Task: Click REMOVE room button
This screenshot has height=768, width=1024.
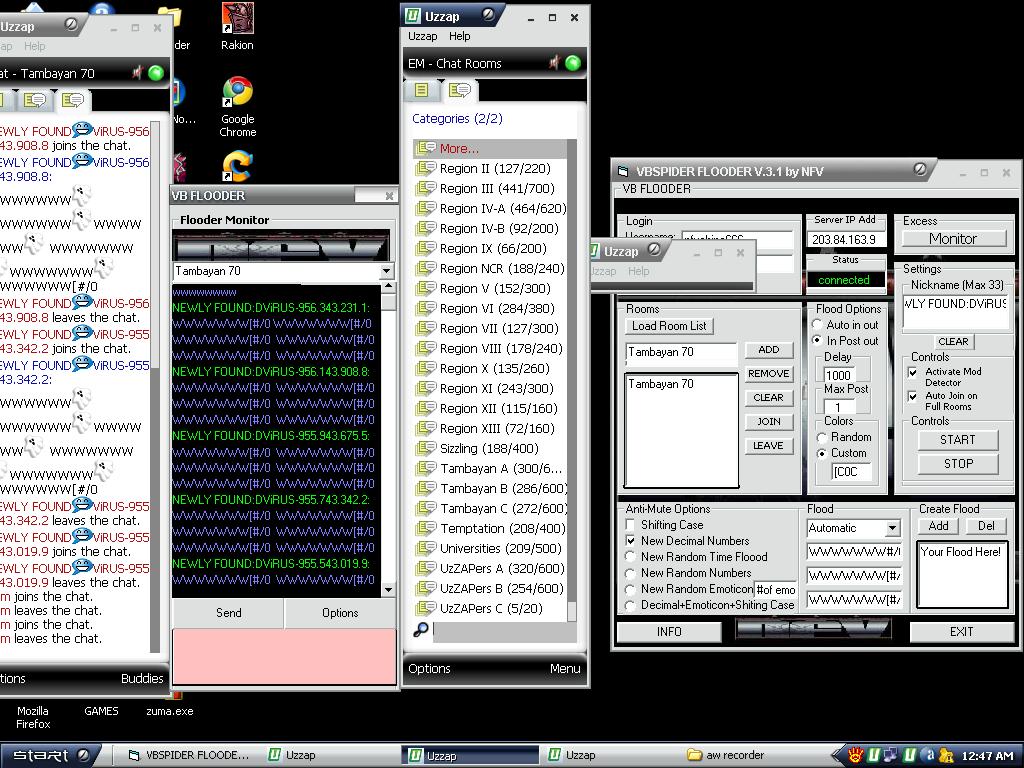Action: [769, 374]
